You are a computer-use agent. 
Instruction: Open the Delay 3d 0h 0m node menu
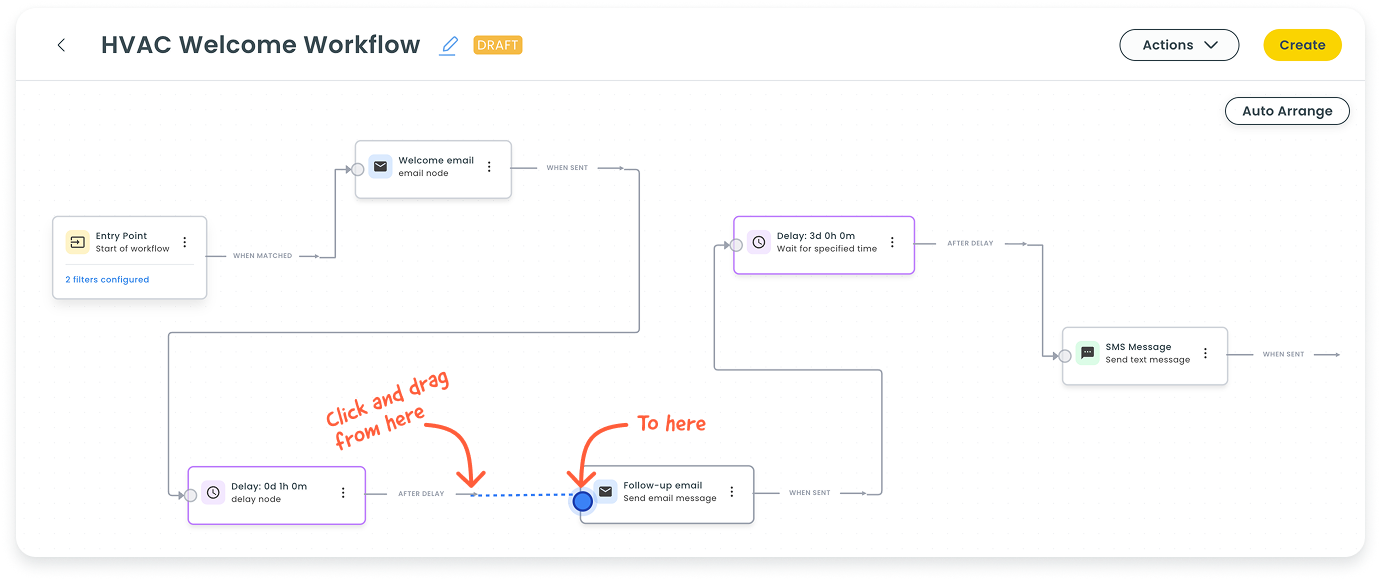coord(893,242)
